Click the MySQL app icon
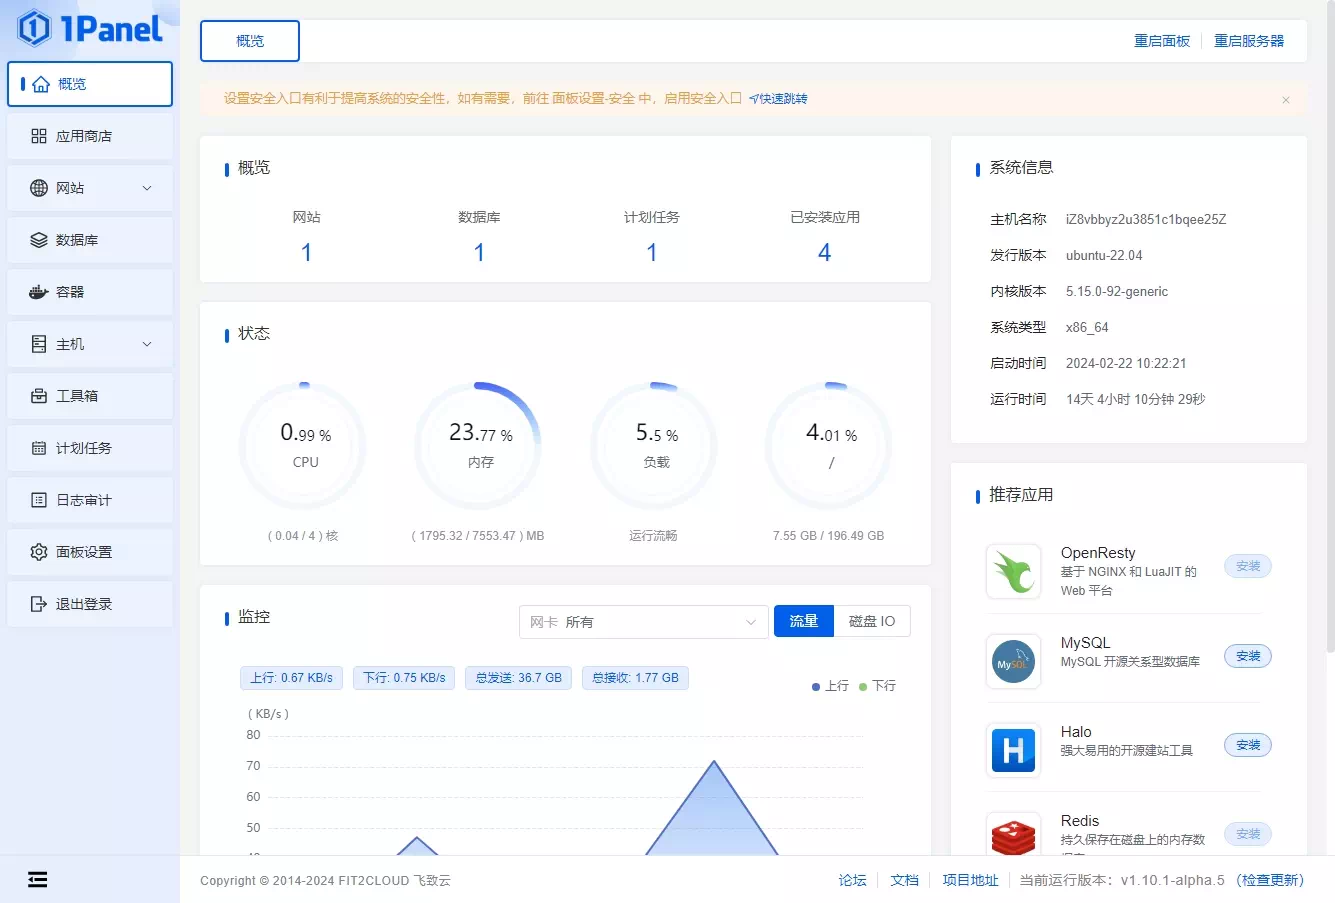The image size is (1335, 903). click(1013, 661)
